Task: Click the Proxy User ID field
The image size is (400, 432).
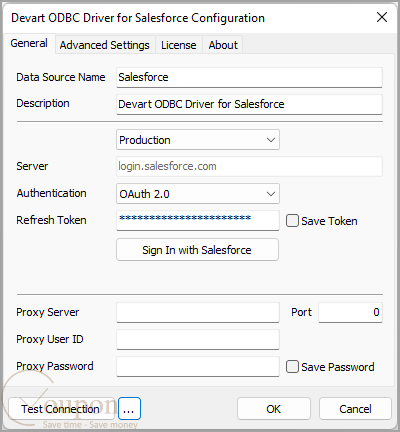Action: point(198,339)
